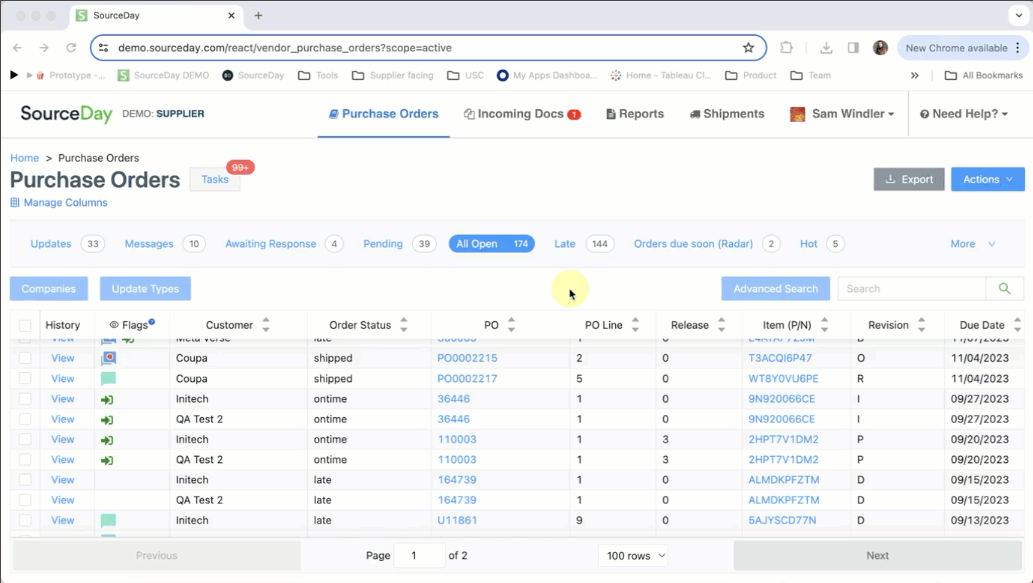Select the Updates filter tab
This screenshot has width=1033, height=583.
point(68,244)
